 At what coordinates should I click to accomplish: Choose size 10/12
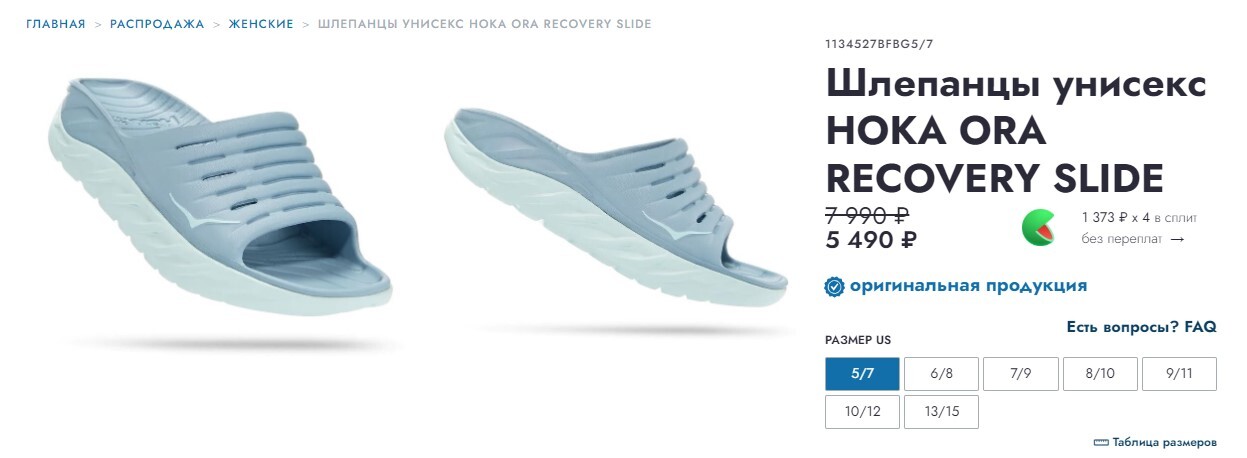862,412
